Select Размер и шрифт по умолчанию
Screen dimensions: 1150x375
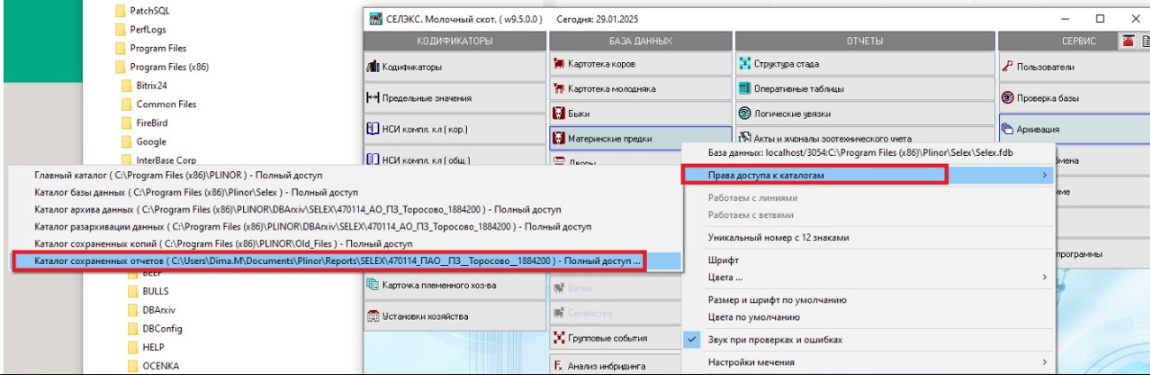coord(868,300)
